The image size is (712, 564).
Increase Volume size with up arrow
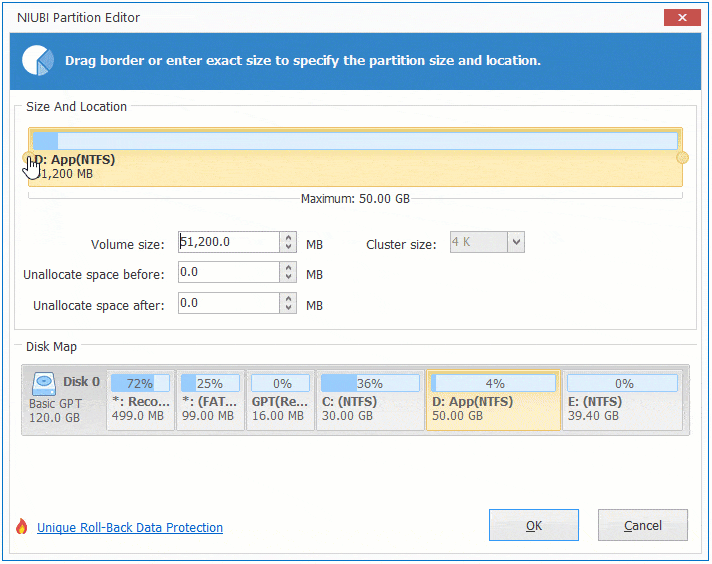(x=289, y=237)
